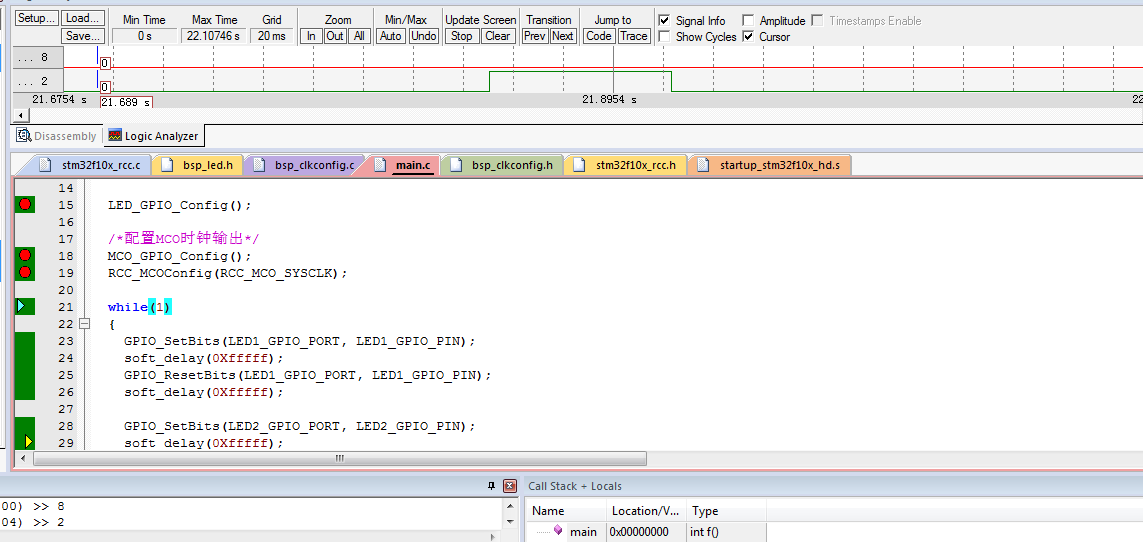Image resolution: width=1143 pixels, height=542 pixels.
Task: Click the Setup... button
Action: [x=36, y=19]
